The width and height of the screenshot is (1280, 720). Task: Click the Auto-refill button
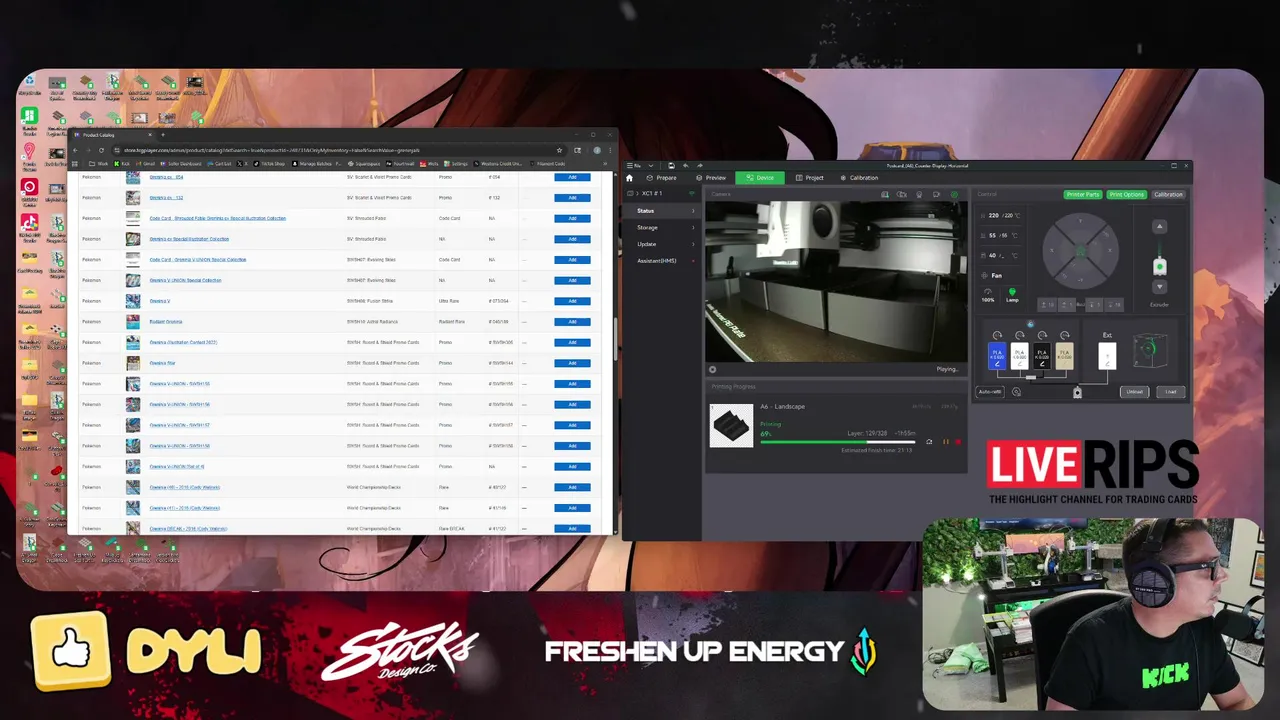click(x=990, y=392)
